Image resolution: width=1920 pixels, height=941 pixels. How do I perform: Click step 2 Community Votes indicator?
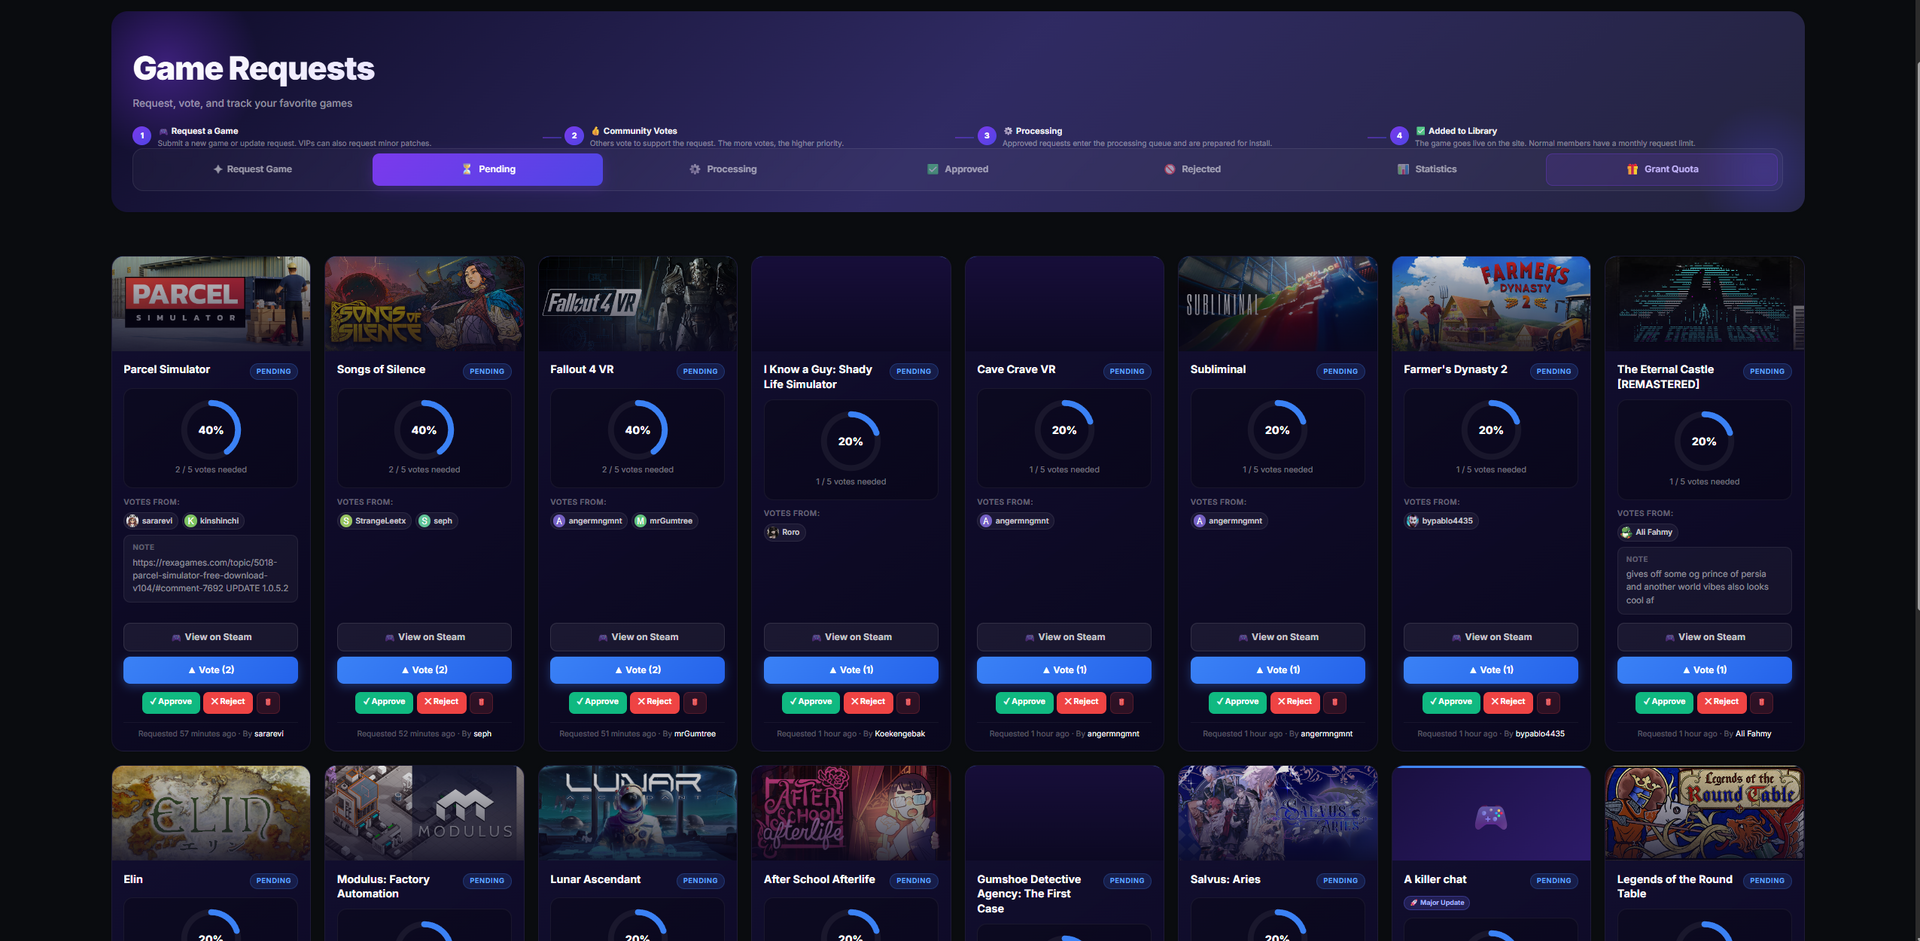tap(574, 136)
